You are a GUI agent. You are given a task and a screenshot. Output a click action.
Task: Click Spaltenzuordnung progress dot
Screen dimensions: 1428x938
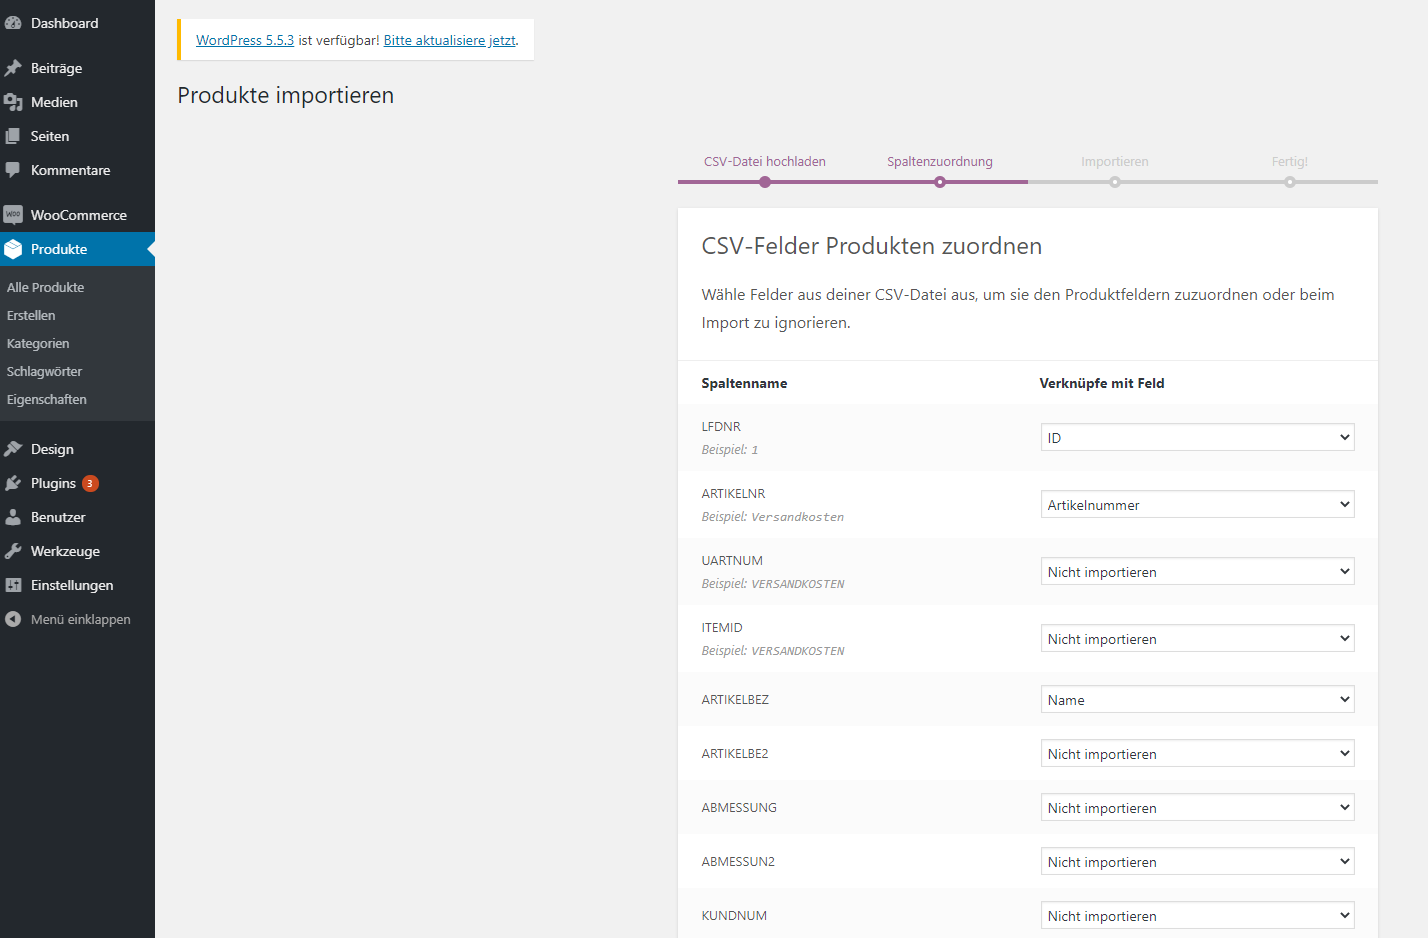pyautogui.click(x=940, y=182)
